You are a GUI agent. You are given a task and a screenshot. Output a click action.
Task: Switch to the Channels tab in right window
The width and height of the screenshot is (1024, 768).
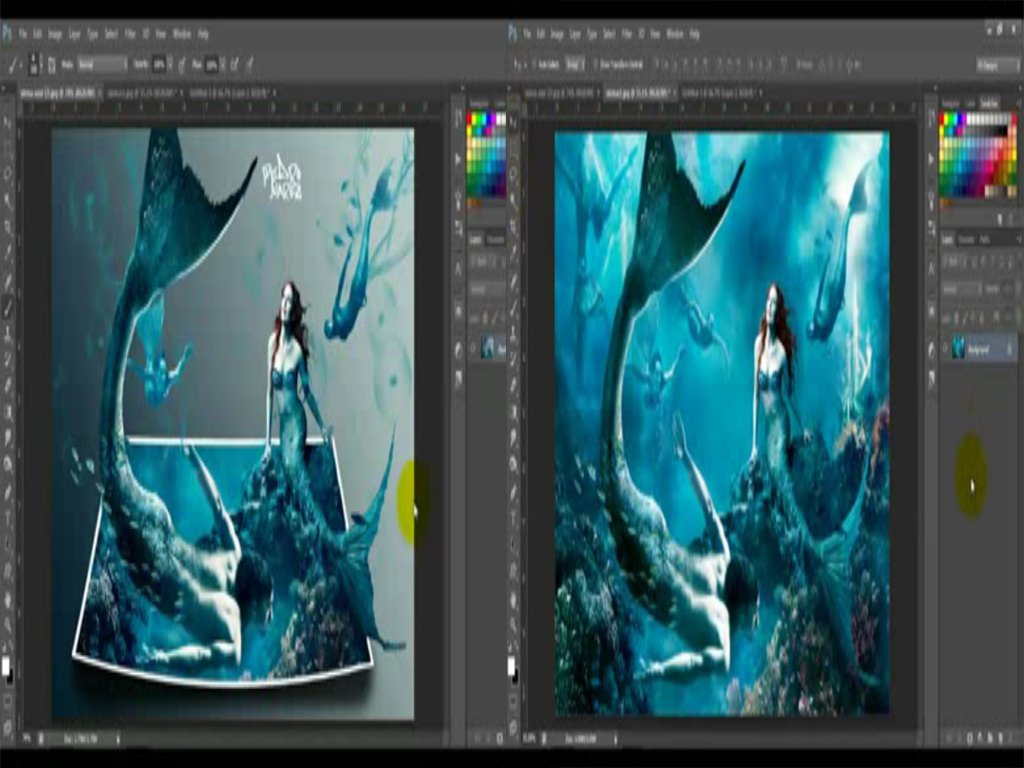click(966, 240)
